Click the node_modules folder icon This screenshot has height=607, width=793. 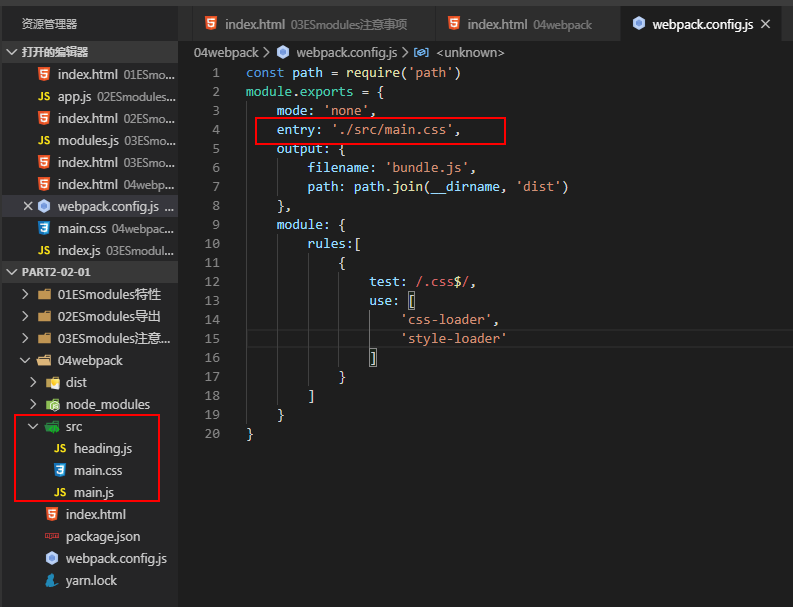coord(52,405)
